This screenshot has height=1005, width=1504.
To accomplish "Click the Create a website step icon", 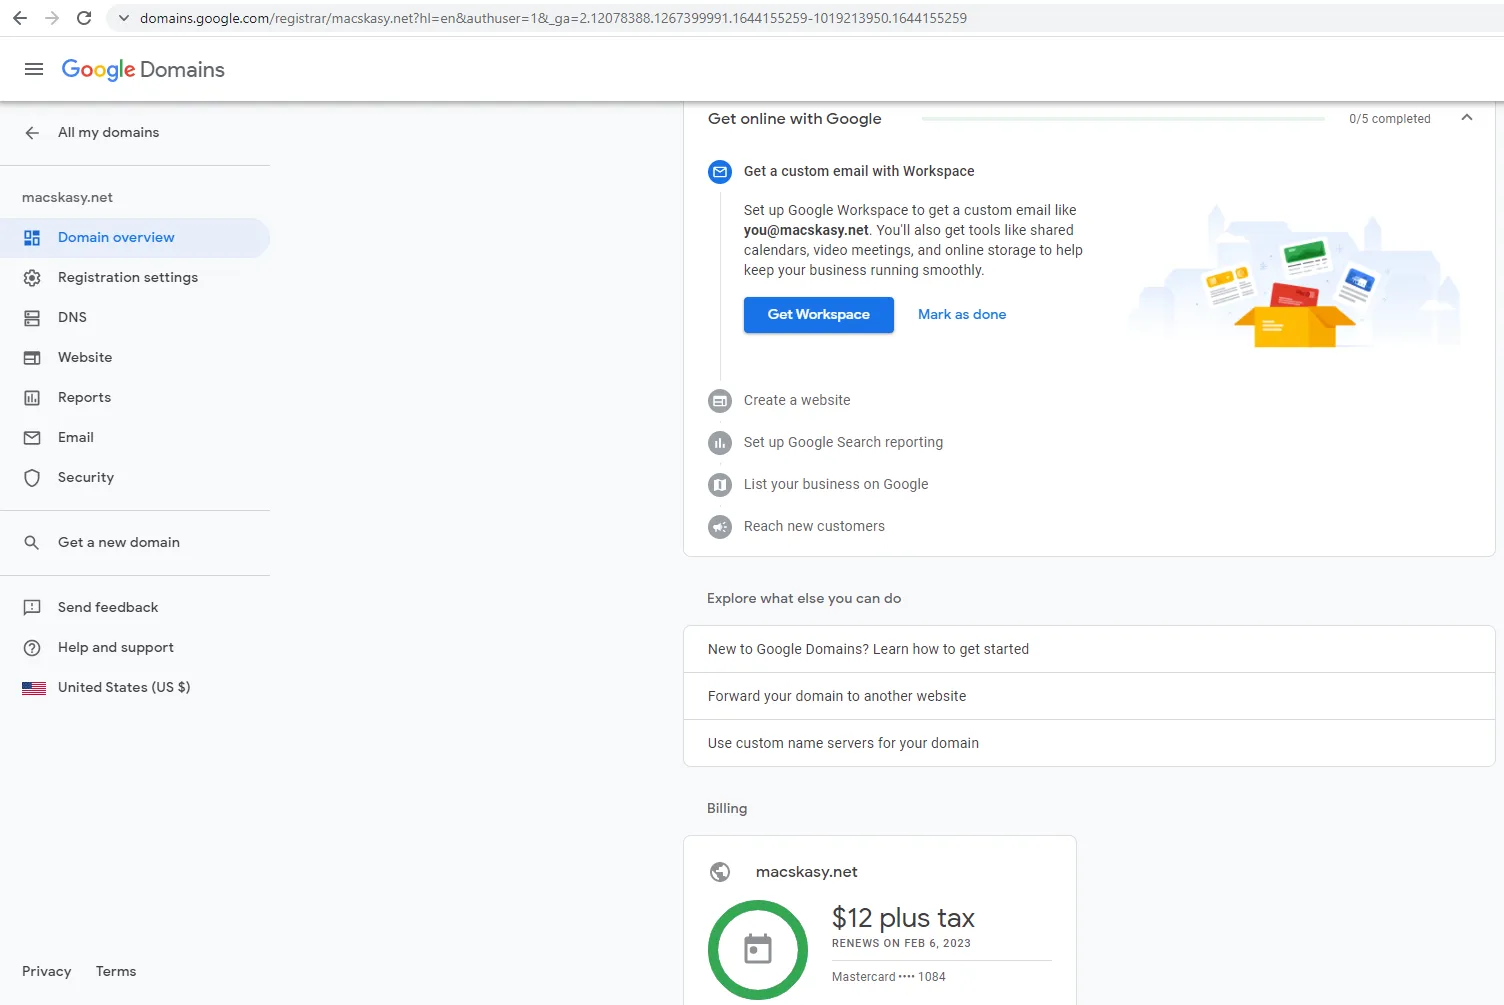I will point(720,401).
